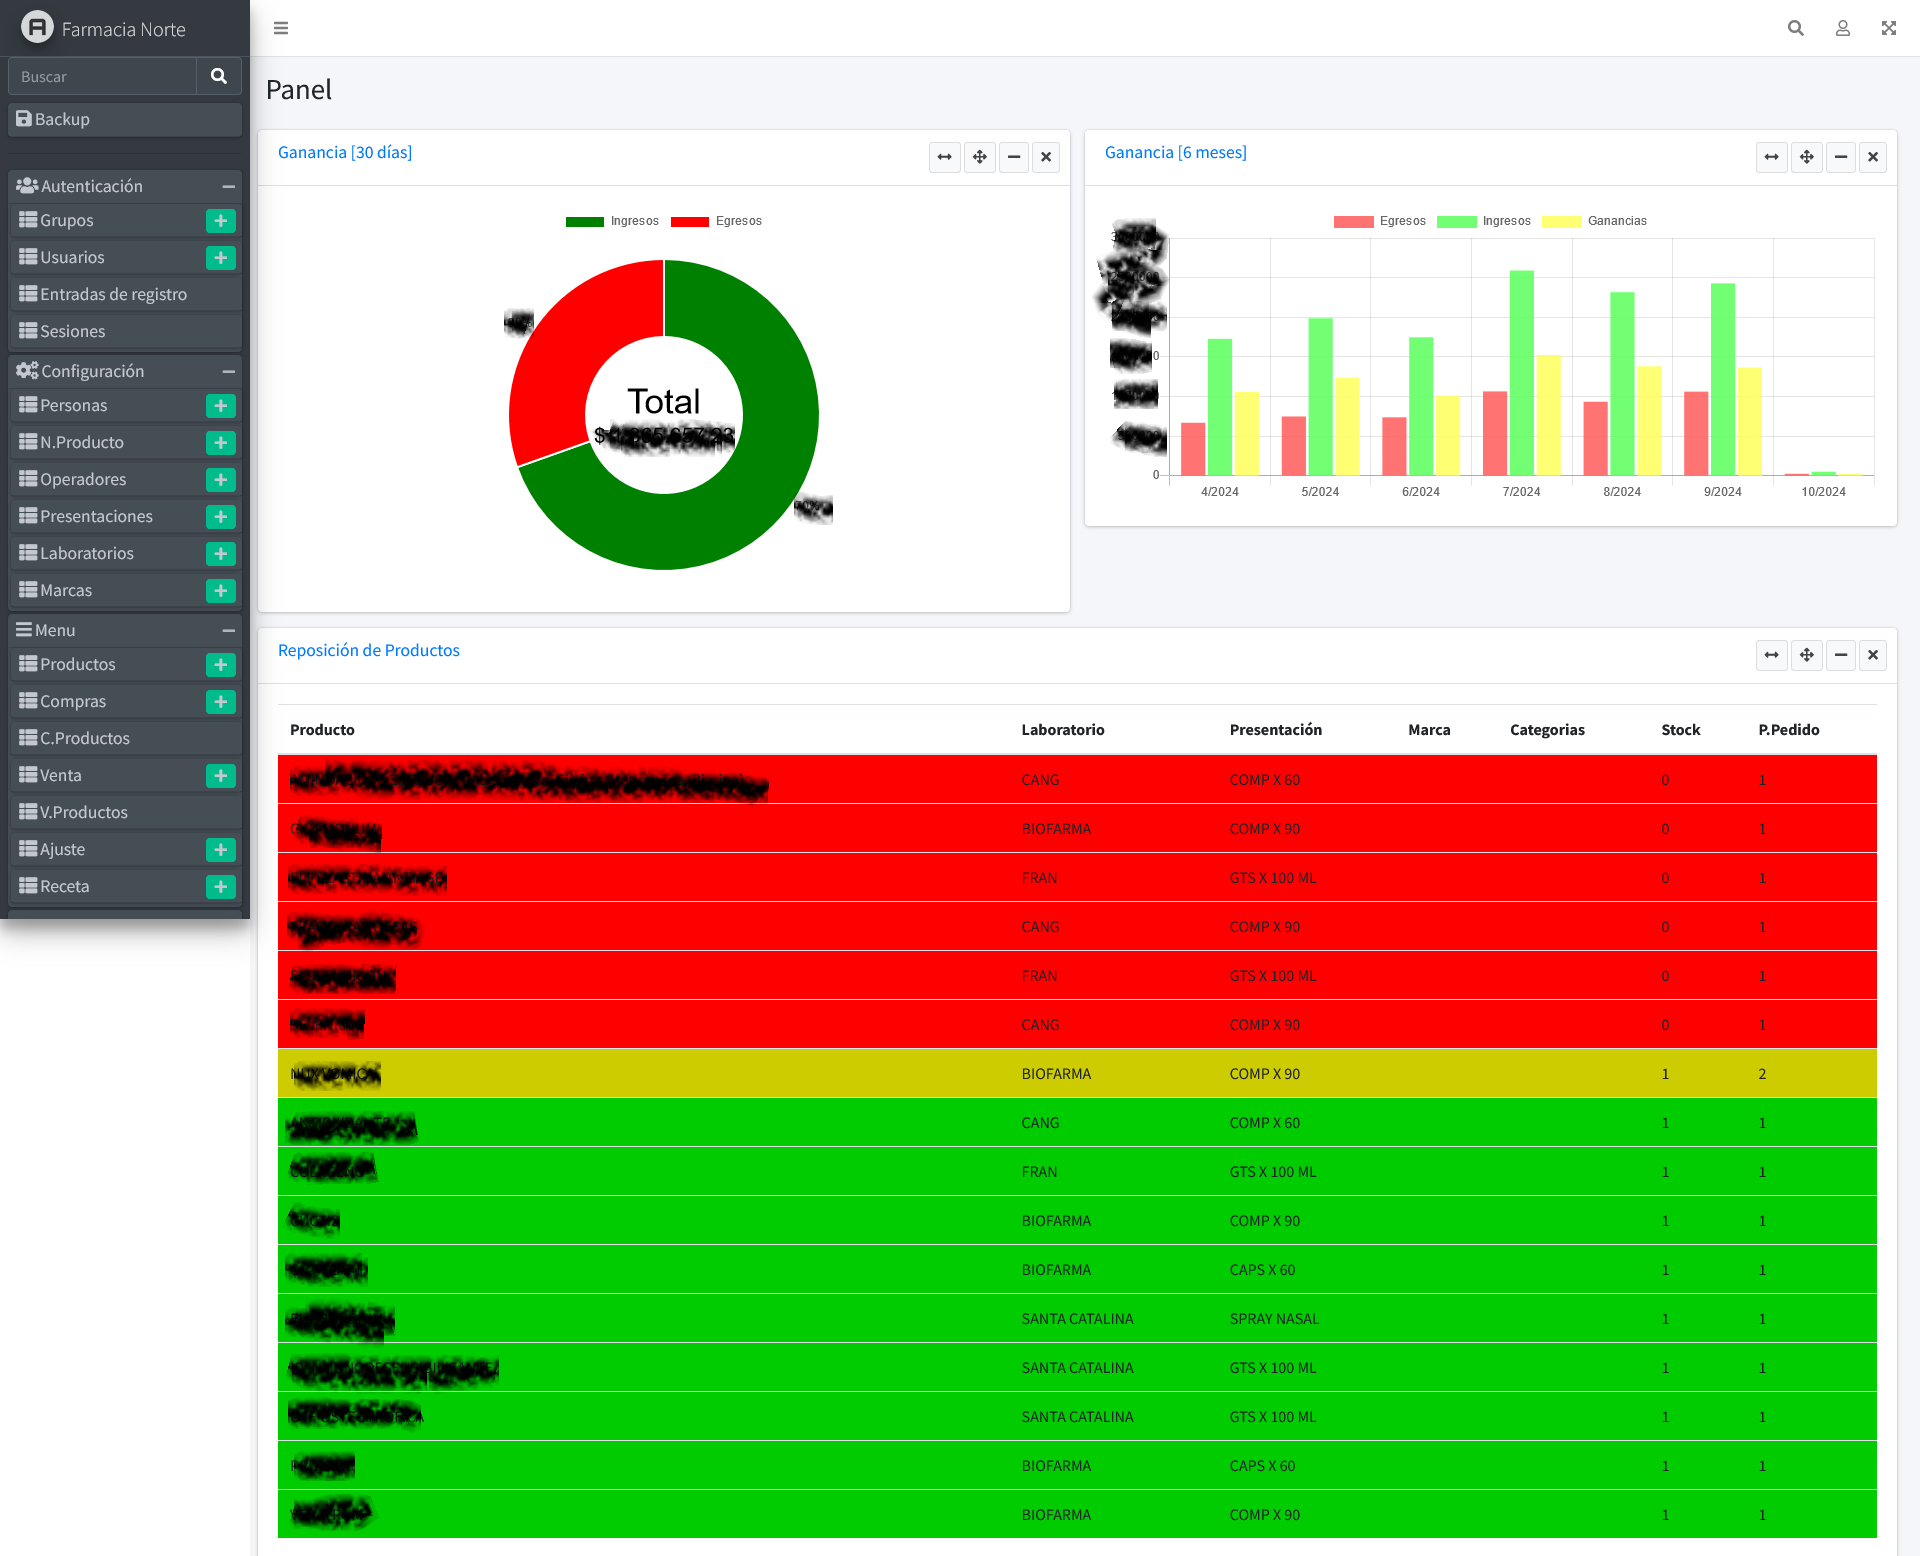Viewport: 1920px width, 1556px height.
Task: Open Laboratorios in the sidebar
Action: click(87, 554)
